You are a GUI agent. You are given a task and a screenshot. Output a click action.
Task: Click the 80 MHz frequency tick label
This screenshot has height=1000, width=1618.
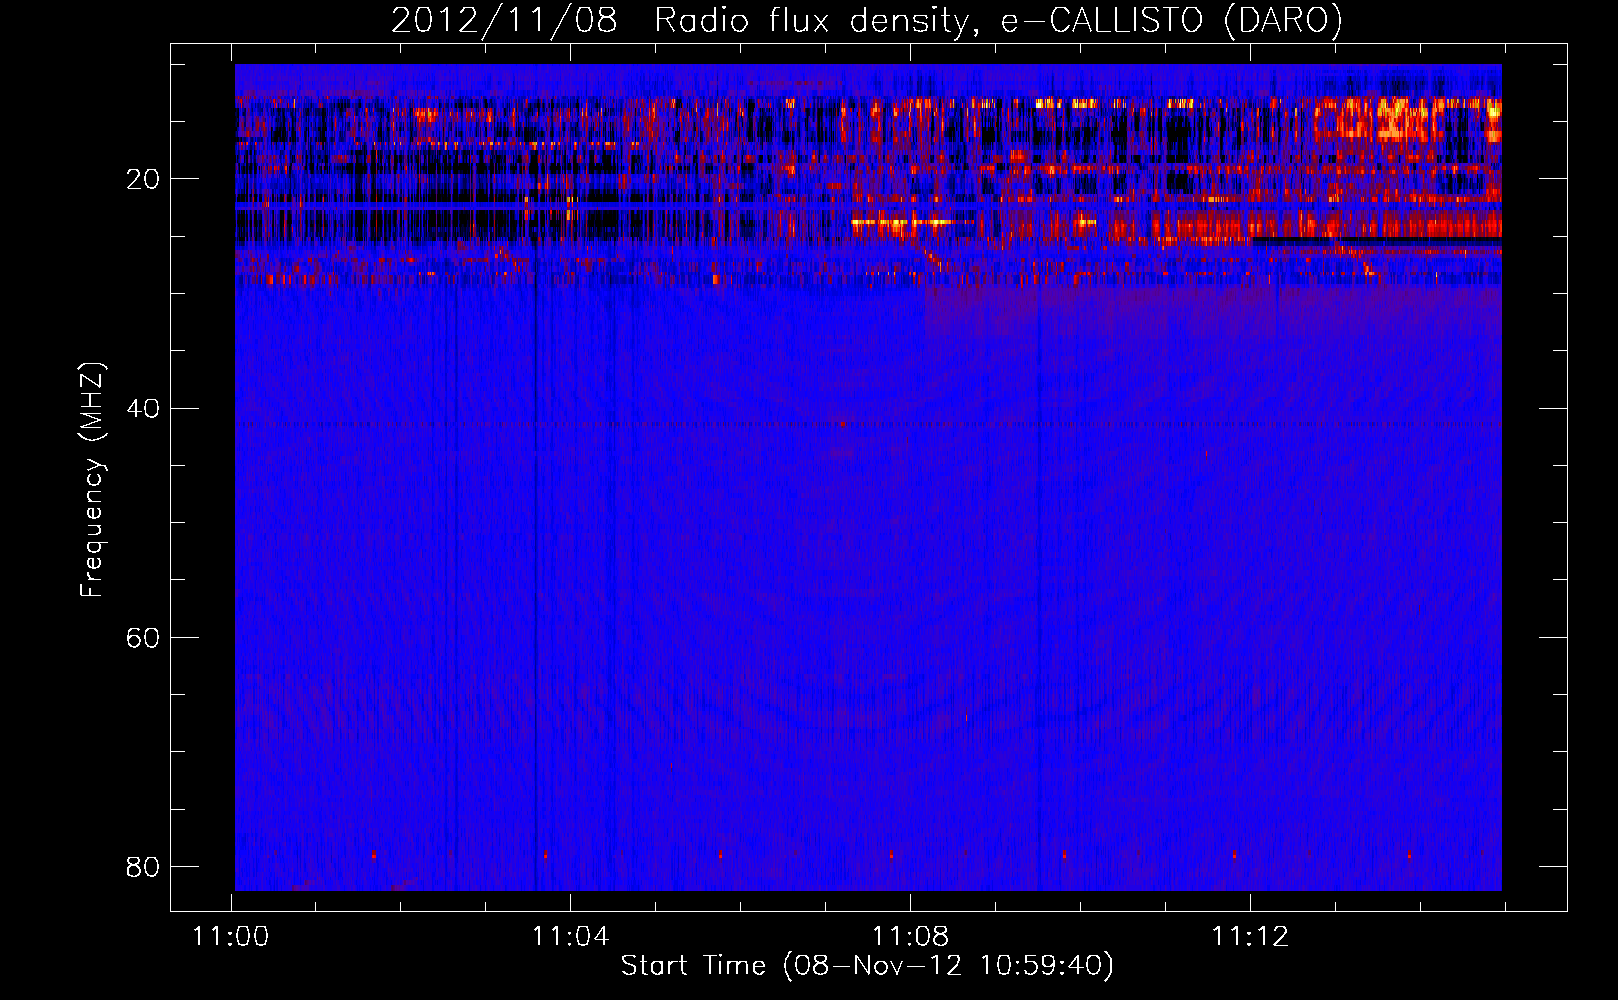pos(143,866)
